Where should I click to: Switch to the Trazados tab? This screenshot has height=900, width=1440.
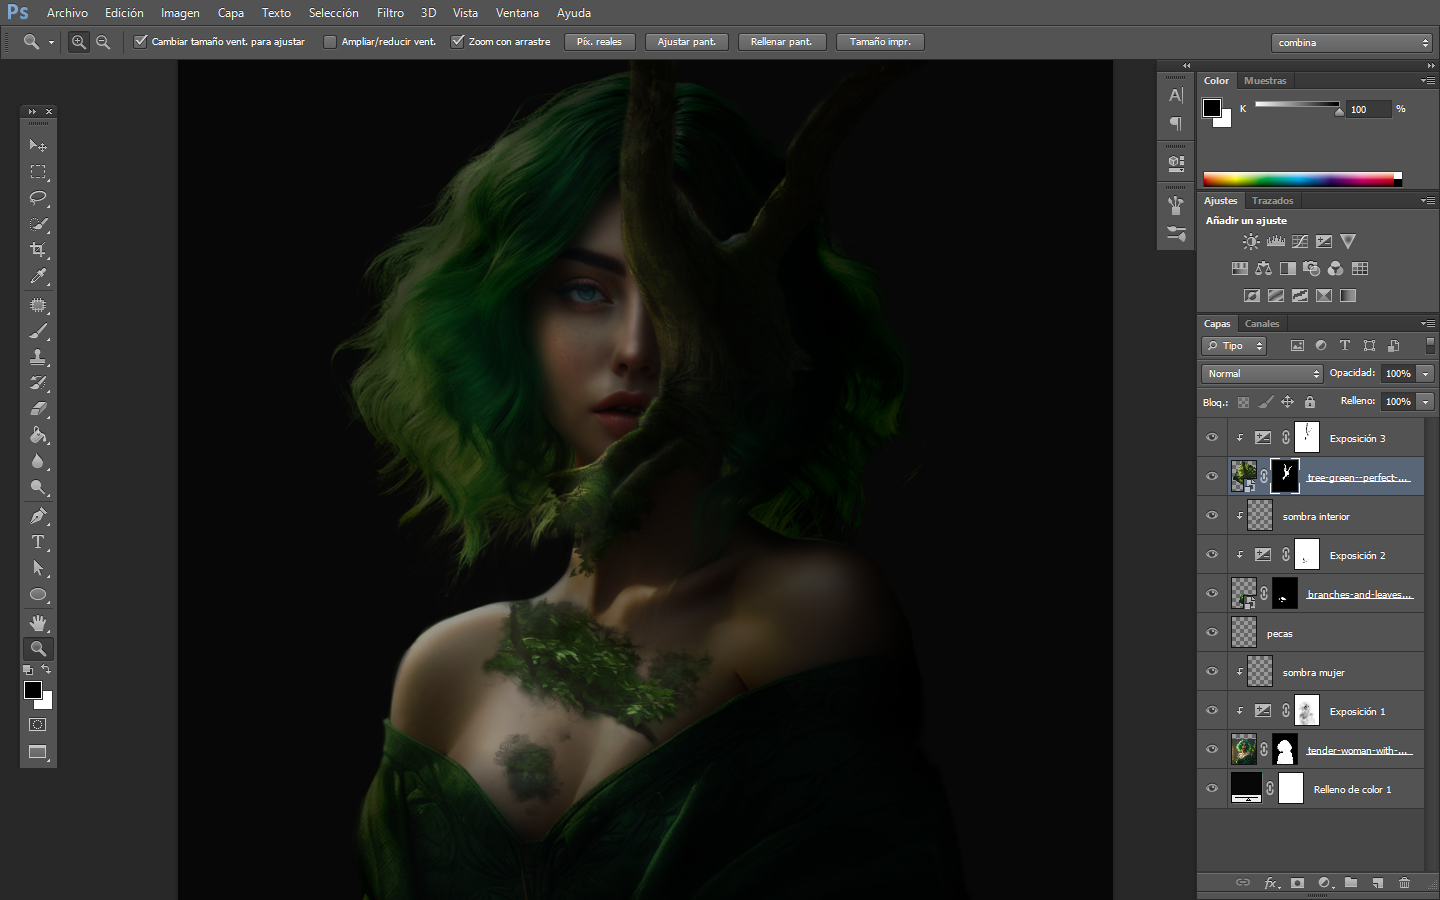1272,201
